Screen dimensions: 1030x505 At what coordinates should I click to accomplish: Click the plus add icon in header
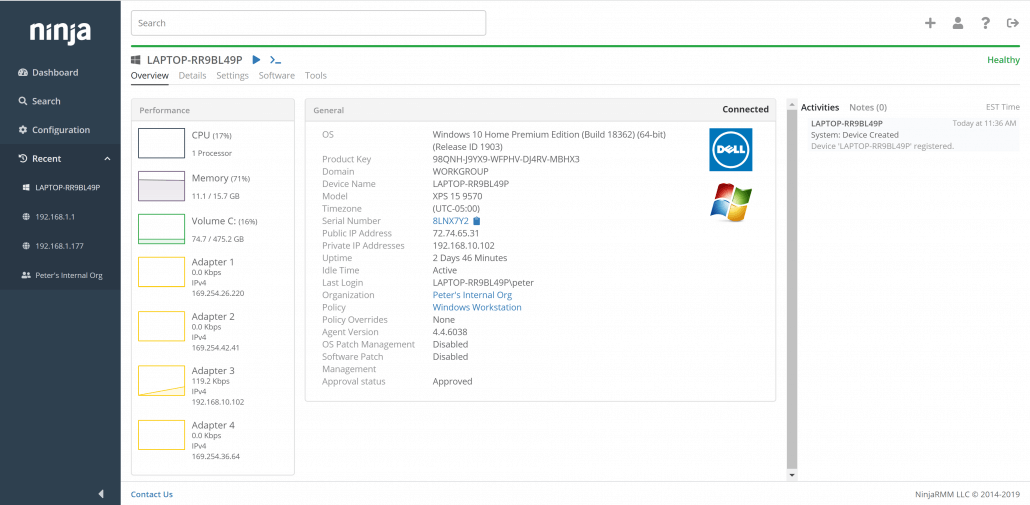930,23
